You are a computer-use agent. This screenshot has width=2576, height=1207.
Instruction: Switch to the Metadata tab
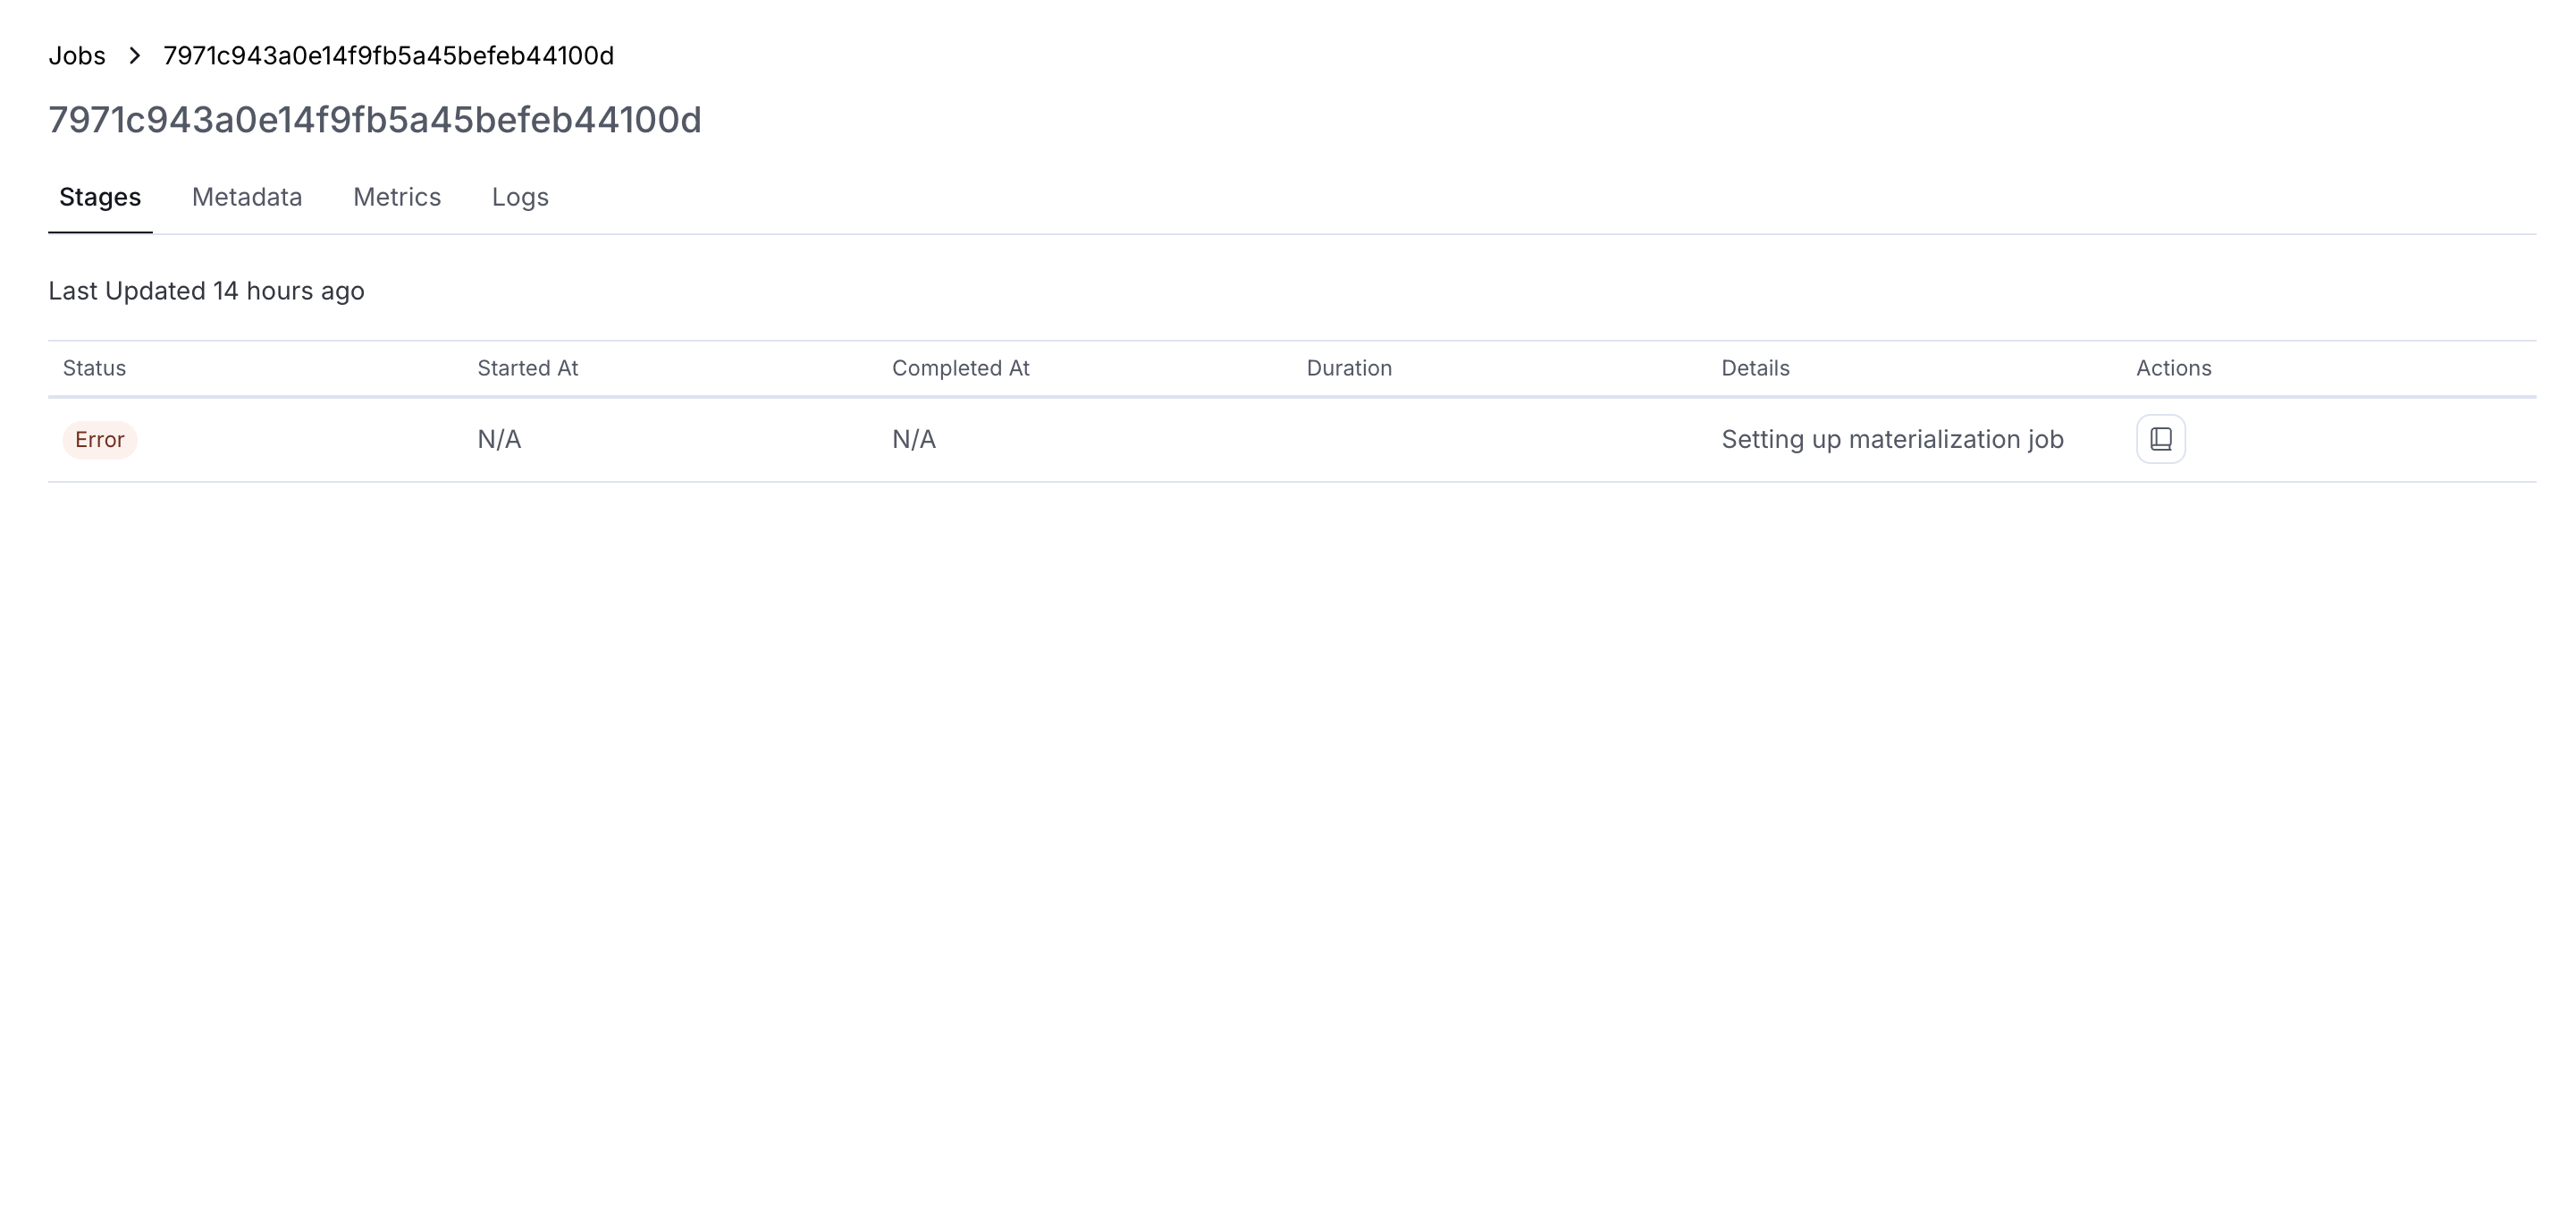coord(247,197)
